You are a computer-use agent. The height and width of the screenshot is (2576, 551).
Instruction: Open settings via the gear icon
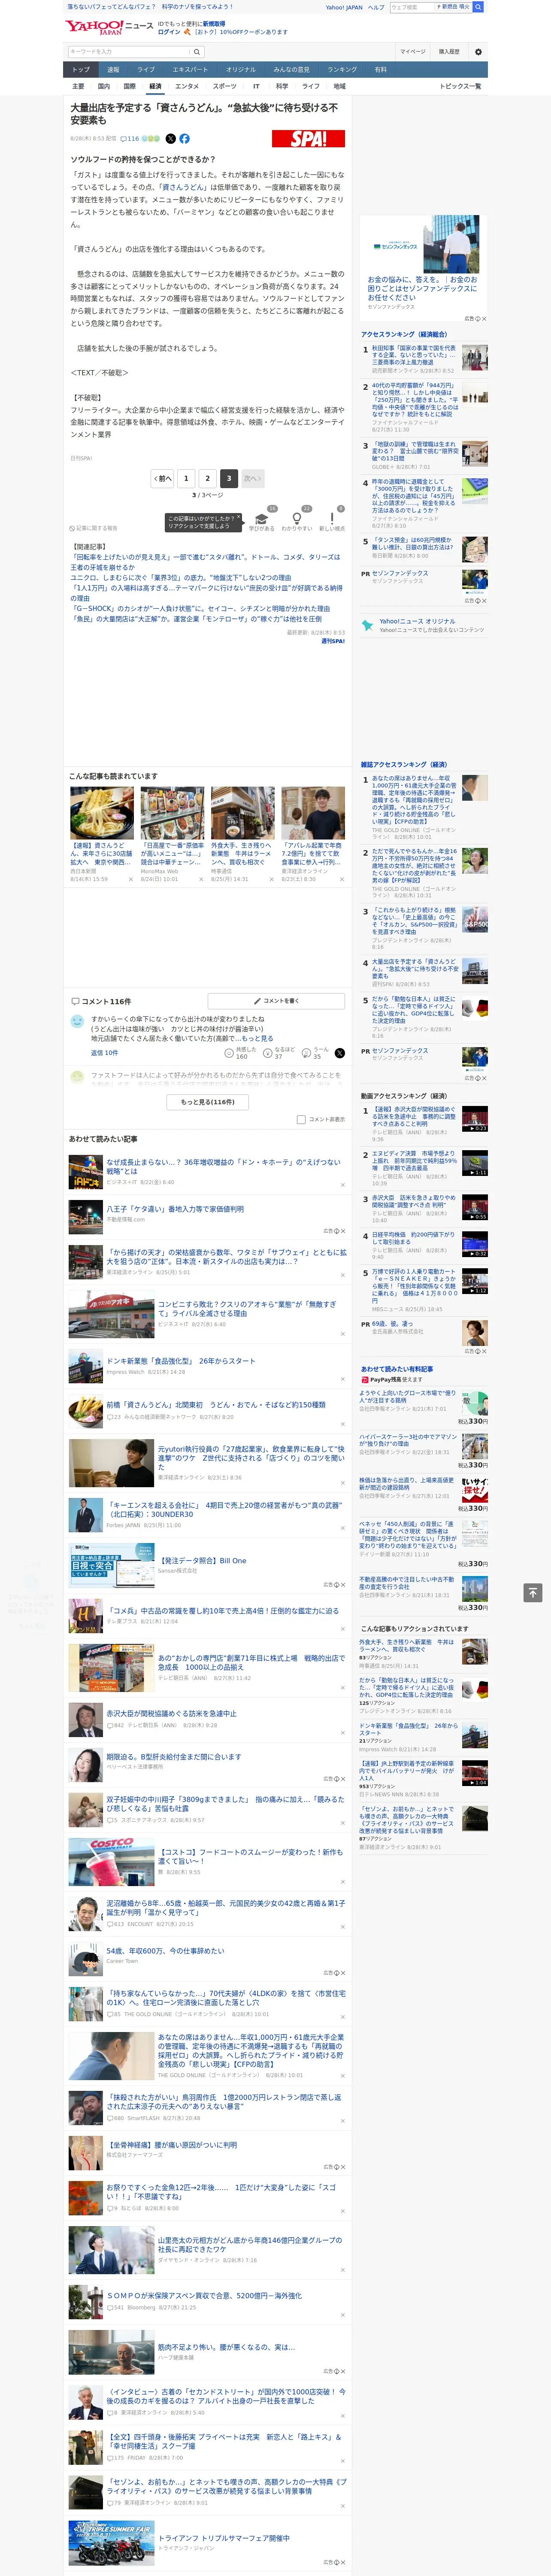[x=478, y=51]
